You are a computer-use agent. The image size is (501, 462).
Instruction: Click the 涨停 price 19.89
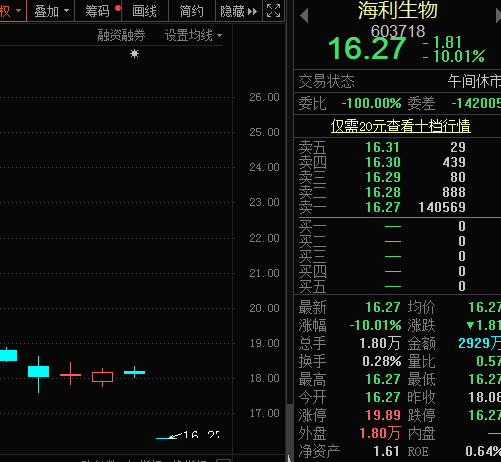click(x=383, y=415)
